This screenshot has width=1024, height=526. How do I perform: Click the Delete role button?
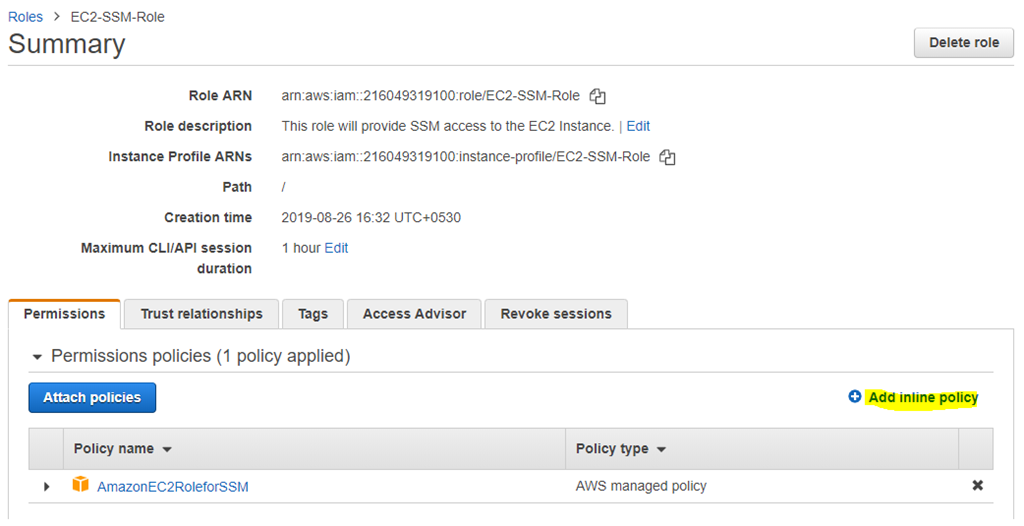(964, 42)
